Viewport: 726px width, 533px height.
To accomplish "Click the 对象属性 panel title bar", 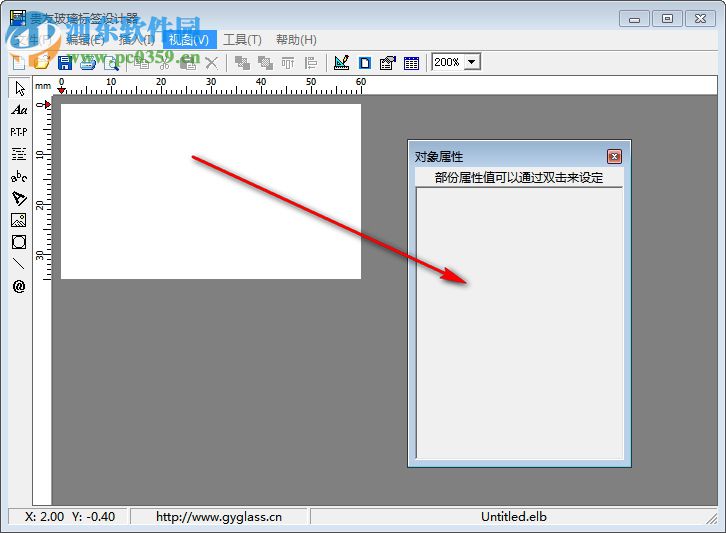I will 509,157.
